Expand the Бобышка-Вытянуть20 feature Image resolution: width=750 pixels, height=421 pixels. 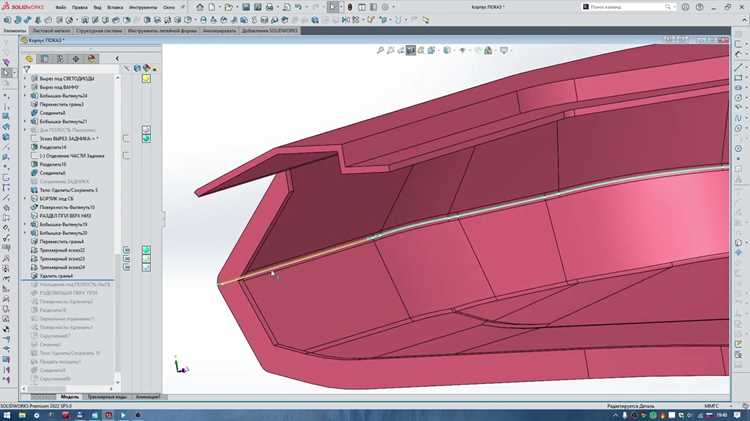coord(25,233)
